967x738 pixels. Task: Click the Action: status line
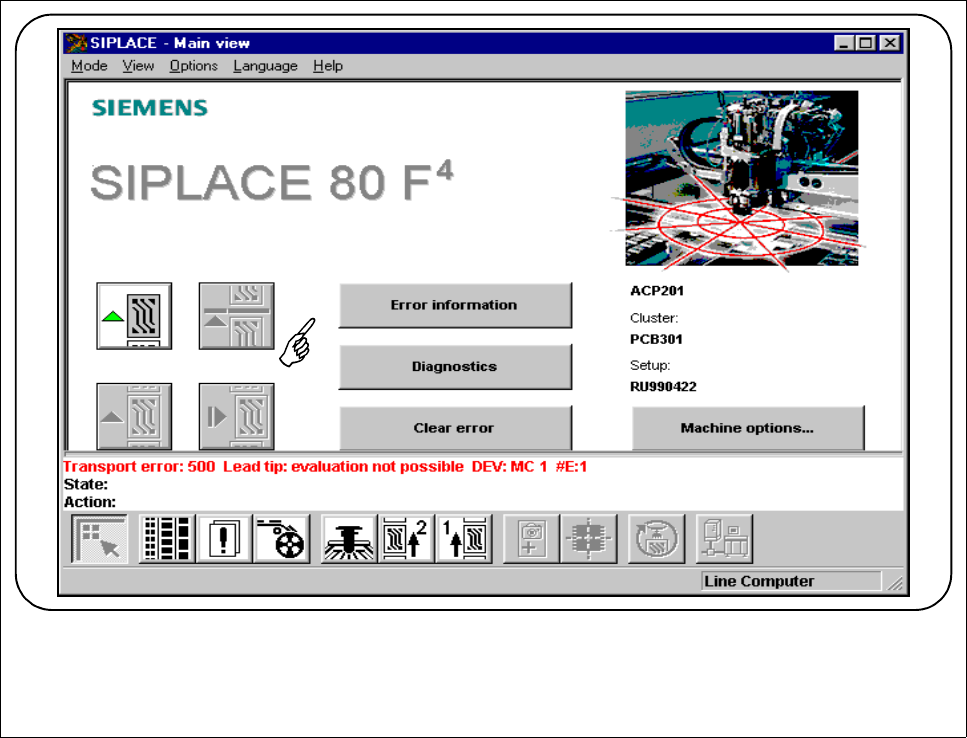tap(90, 502)
